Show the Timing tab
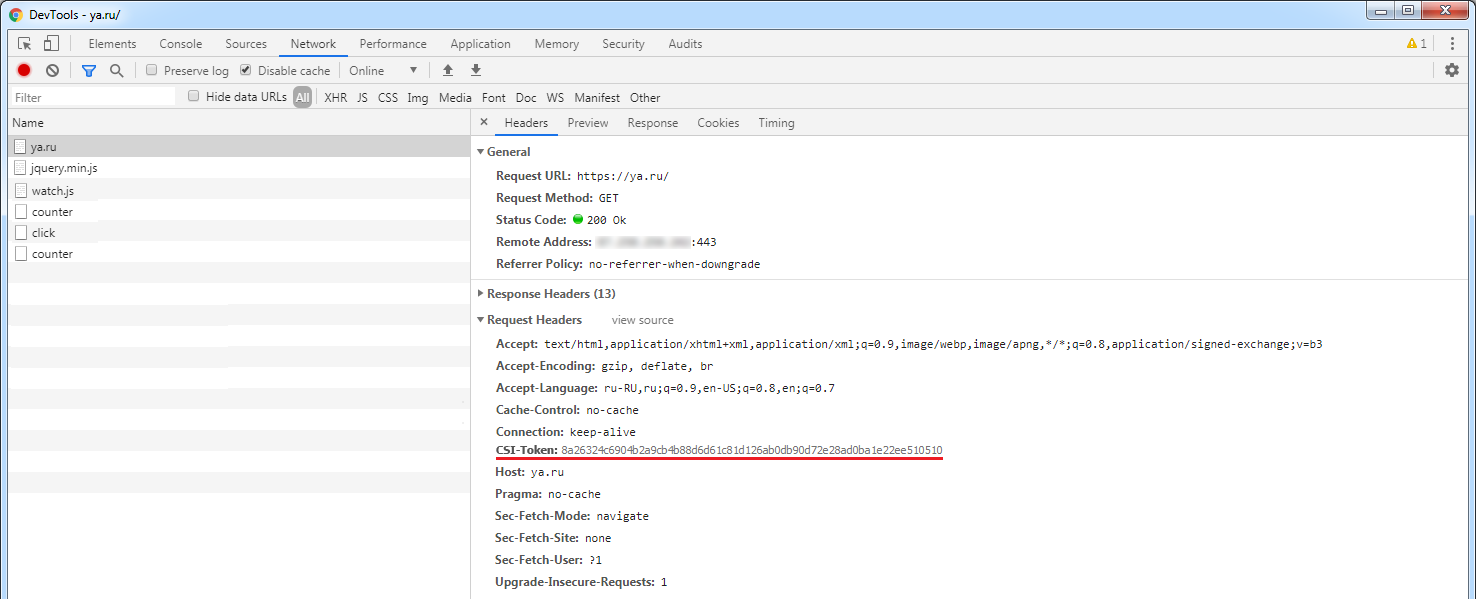 (x=776, y=123)
